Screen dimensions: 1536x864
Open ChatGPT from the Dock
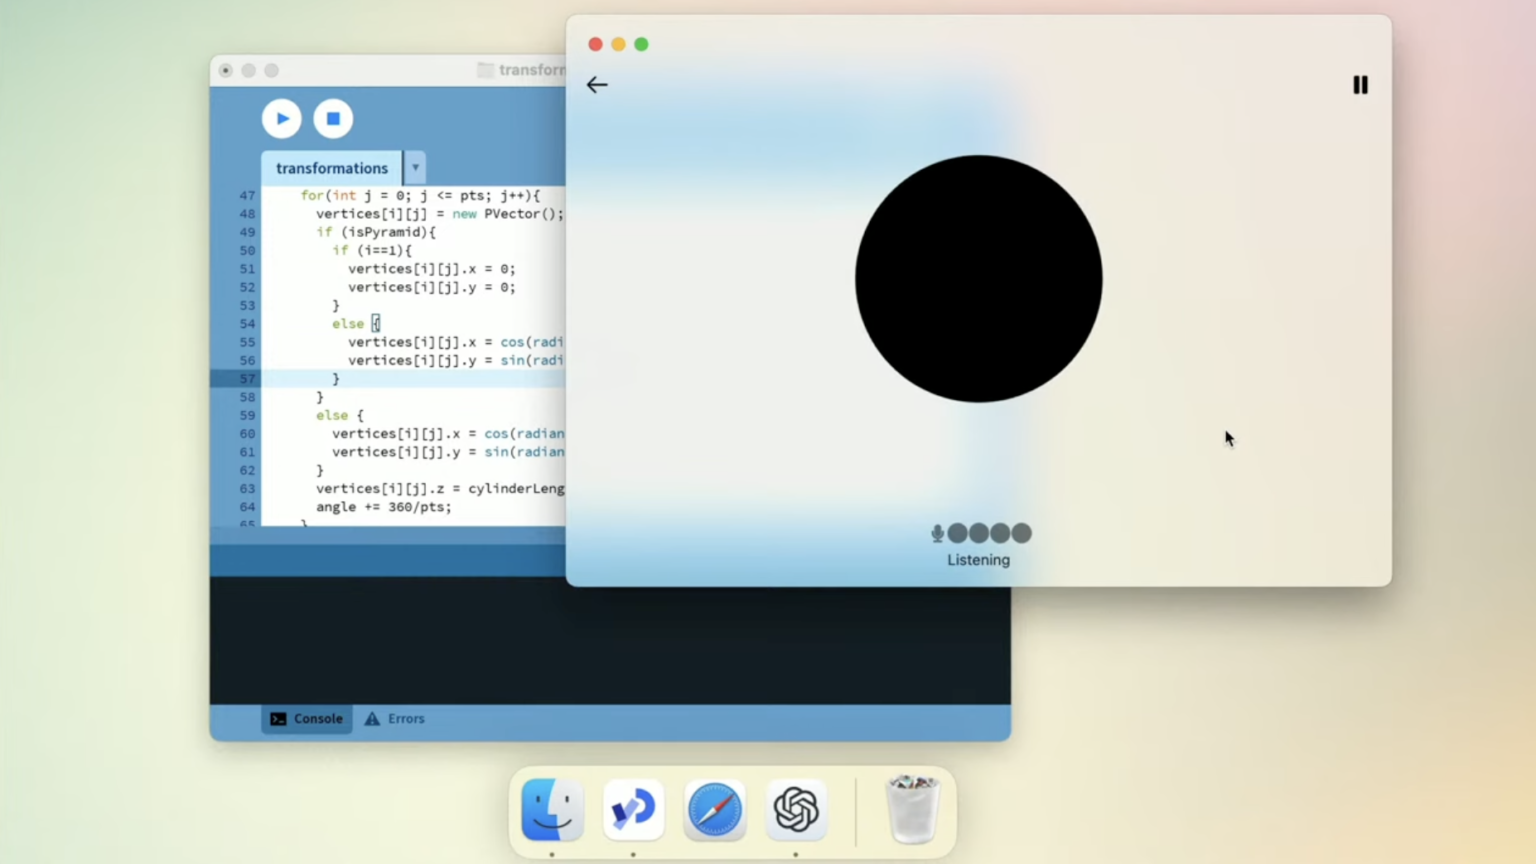tap(795, 810)
